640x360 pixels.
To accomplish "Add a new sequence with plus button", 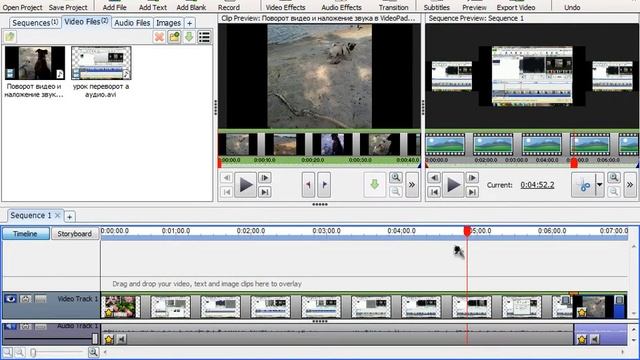I will coord(69,216).
